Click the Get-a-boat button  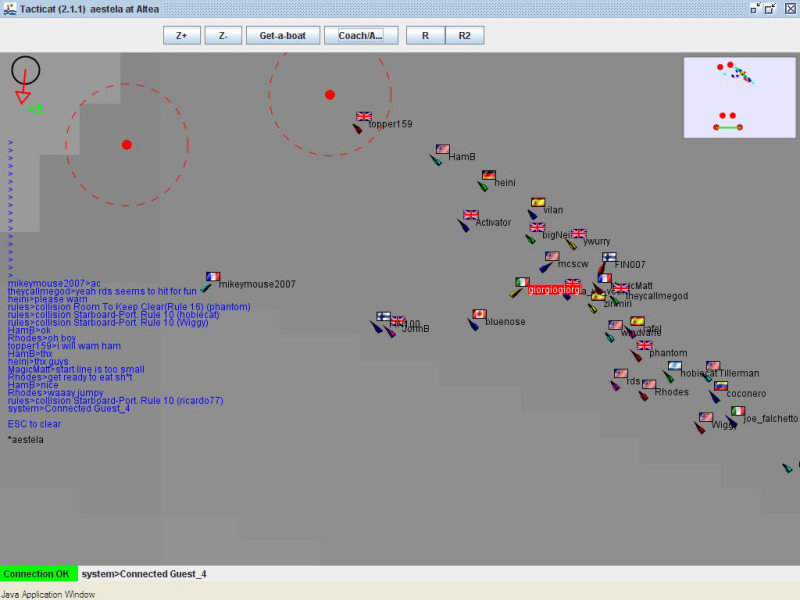coord(283,35)
